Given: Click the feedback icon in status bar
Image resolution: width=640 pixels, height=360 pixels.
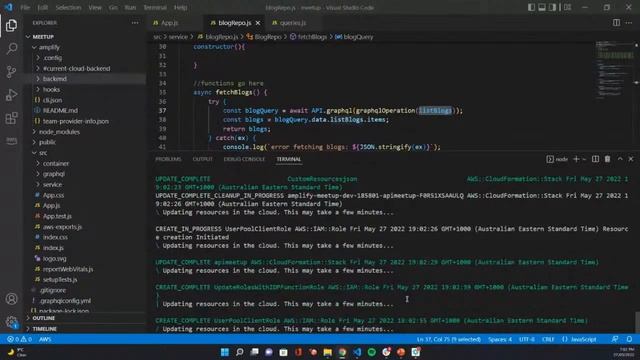Looking at the screenshot, I should (615, 339).
